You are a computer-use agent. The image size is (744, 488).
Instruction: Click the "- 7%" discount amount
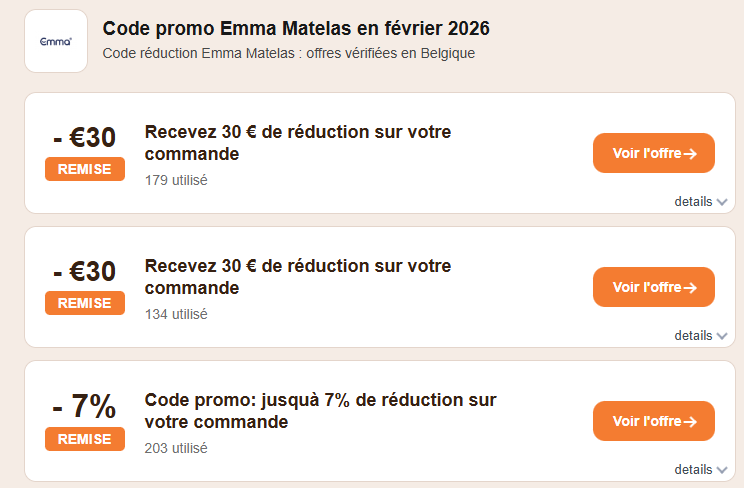85,406
